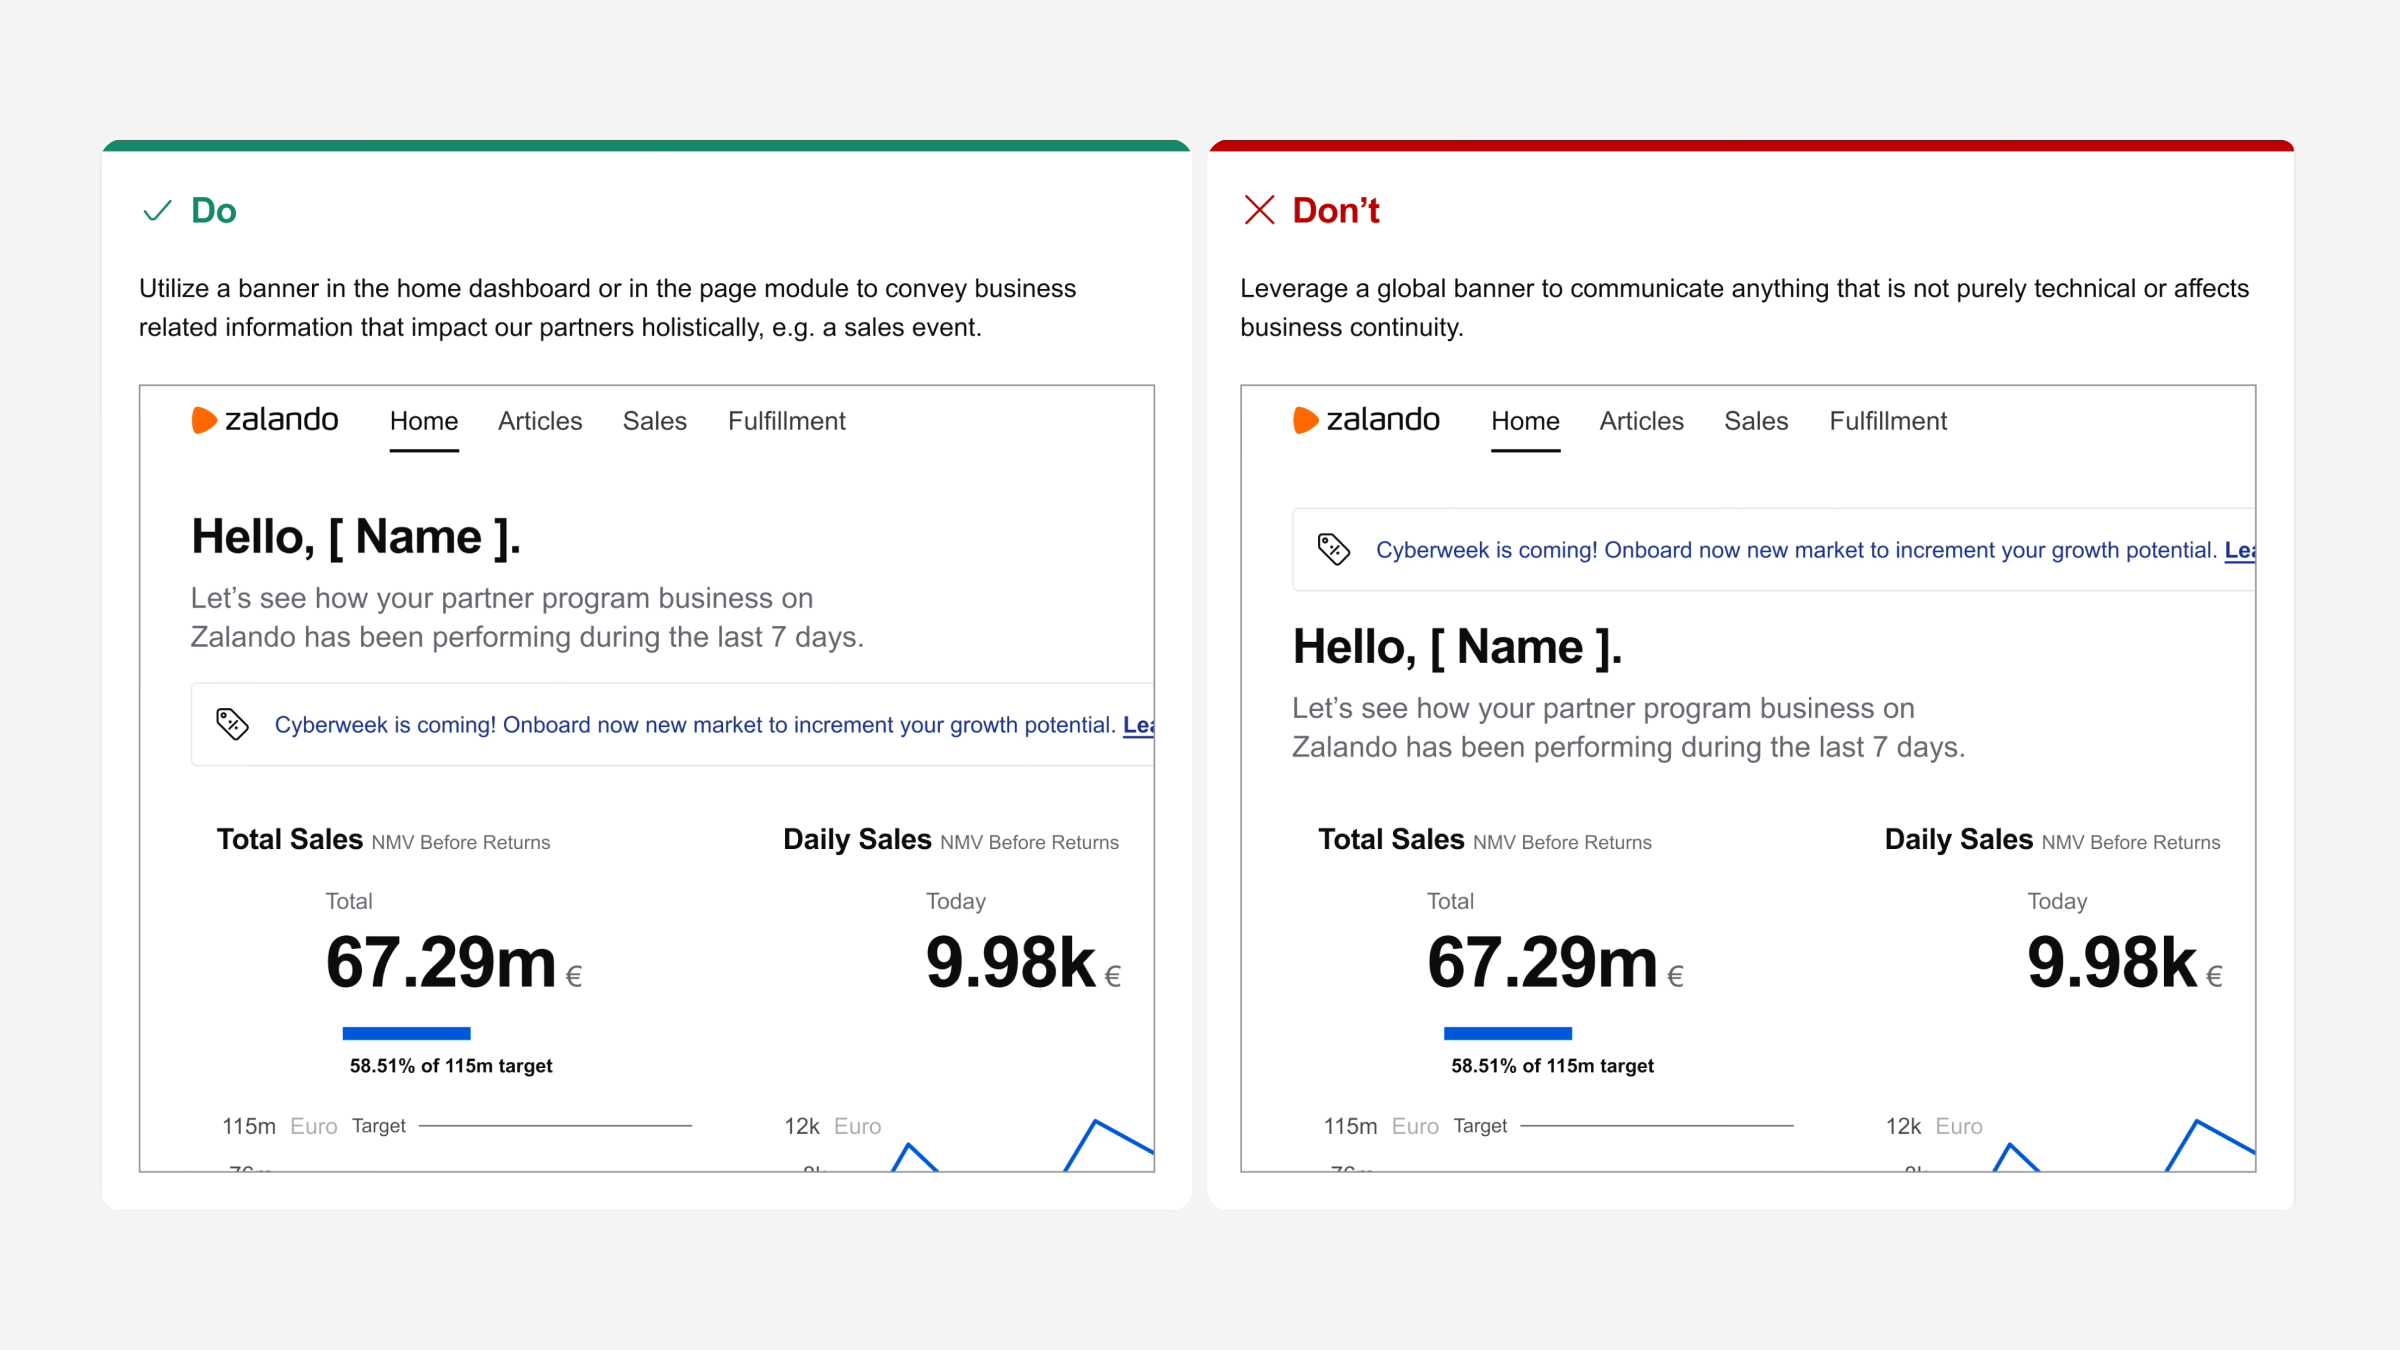Click the red X icon next to Don't
Image resolution: width=2400 pixels, height=1350 pixels.
(x=1258, y=208)
